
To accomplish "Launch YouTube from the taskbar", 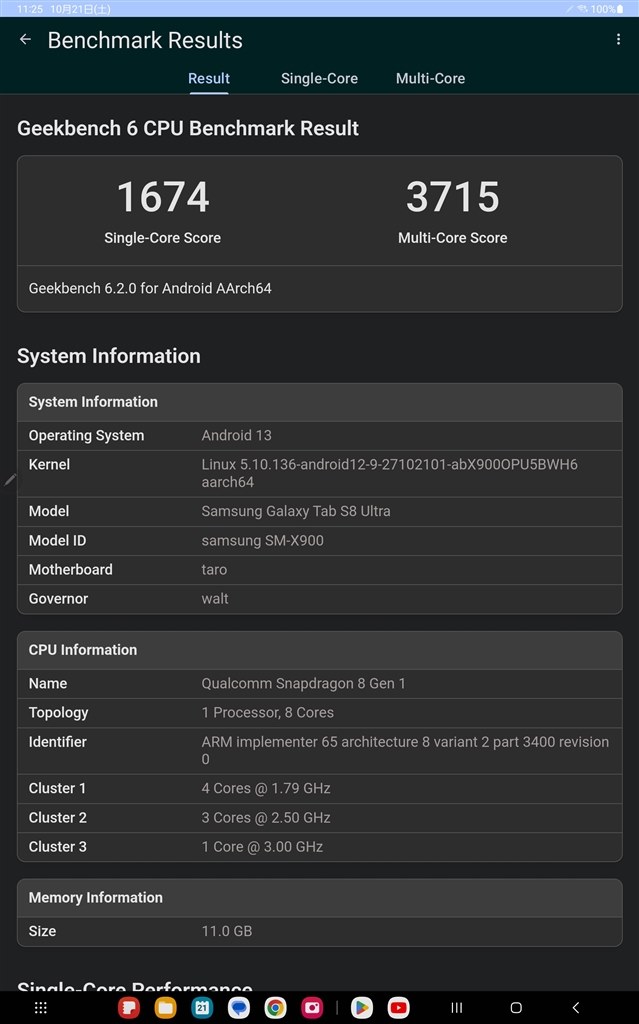I will pos(398,1007).
